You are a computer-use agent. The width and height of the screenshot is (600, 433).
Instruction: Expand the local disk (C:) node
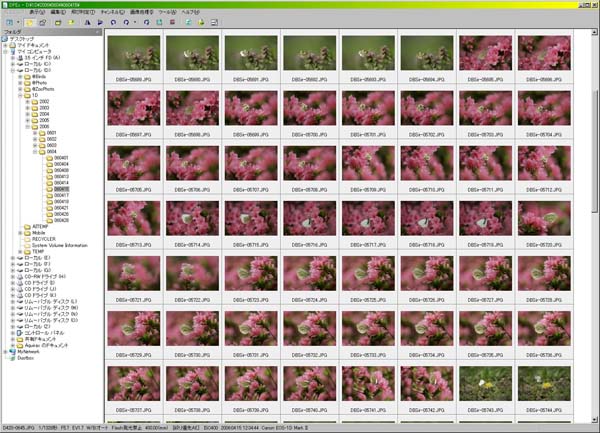(x=13, y=64)
